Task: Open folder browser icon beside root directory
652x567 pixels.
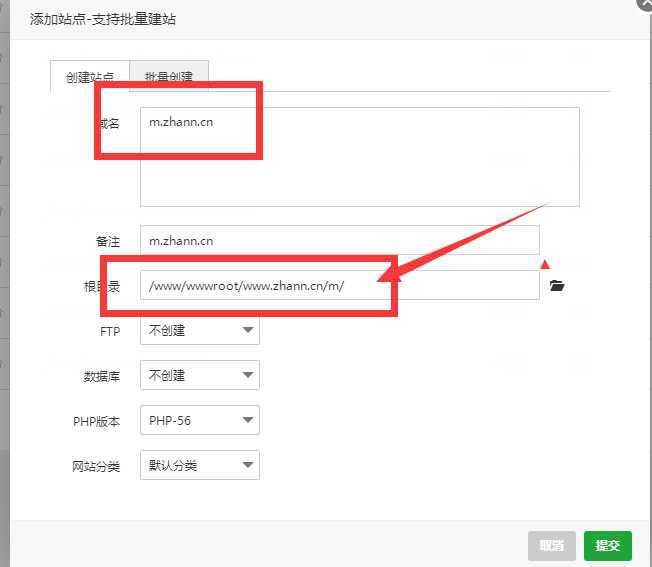Action: 557,286
